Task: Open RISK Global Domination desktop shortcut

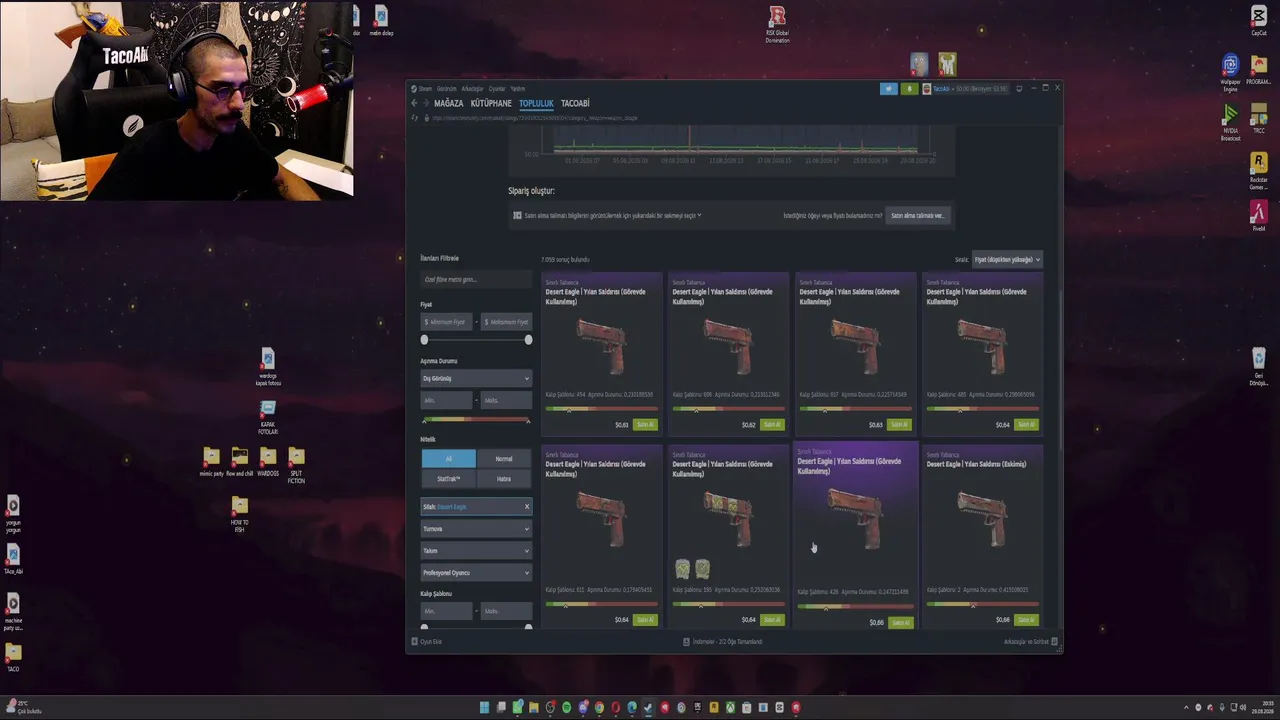Action: [x=777, y=24]
